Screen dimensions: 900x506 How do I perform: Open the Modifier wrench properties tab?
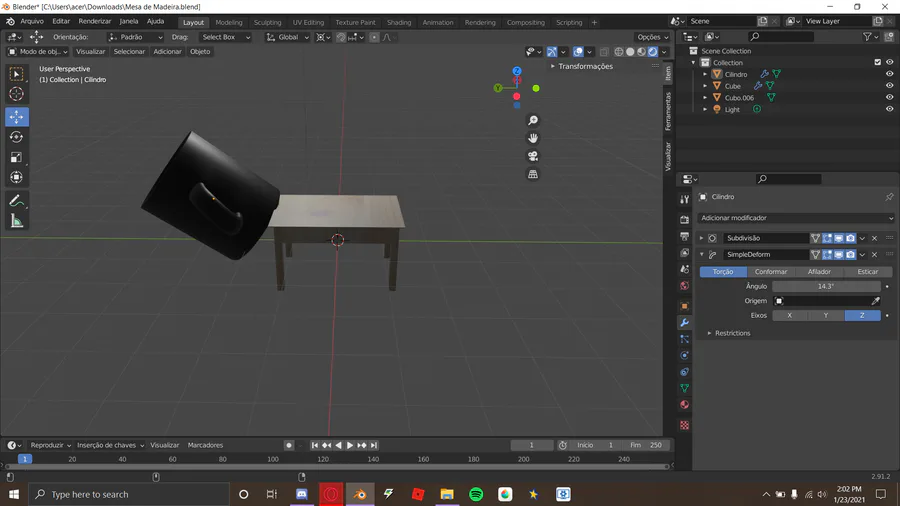(684, 323)
